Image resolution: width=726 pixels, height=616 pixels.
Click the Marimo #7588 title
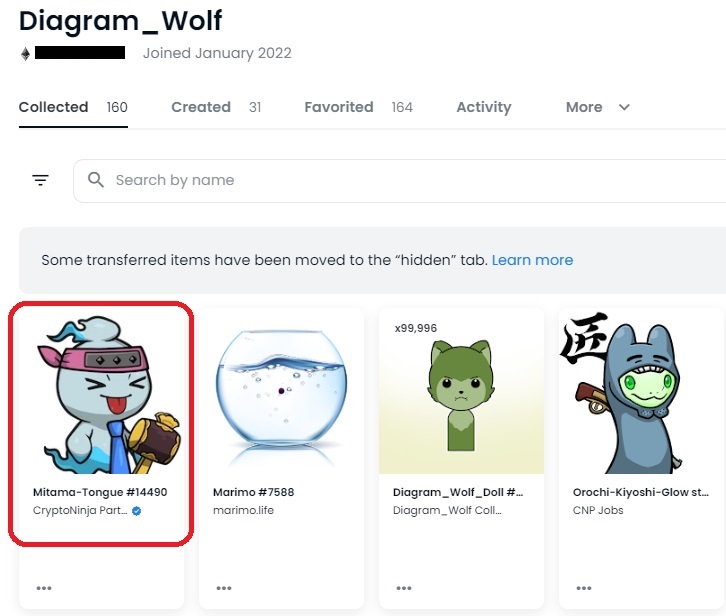point(254,492)
